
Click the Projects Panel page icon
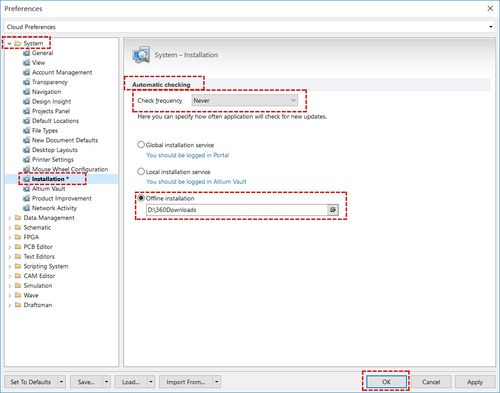(27, 111)
